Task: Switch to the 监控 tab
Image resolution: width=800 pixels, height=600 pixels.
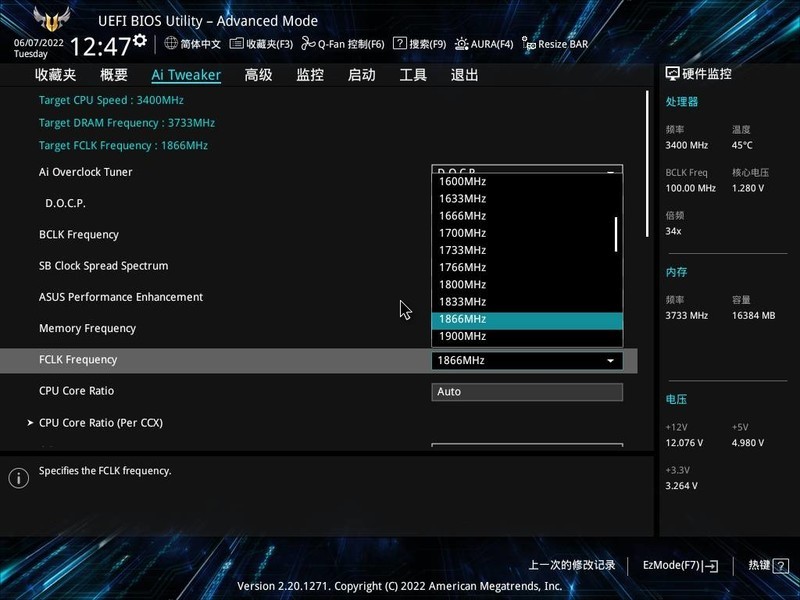Action: [x=310, y=74]
